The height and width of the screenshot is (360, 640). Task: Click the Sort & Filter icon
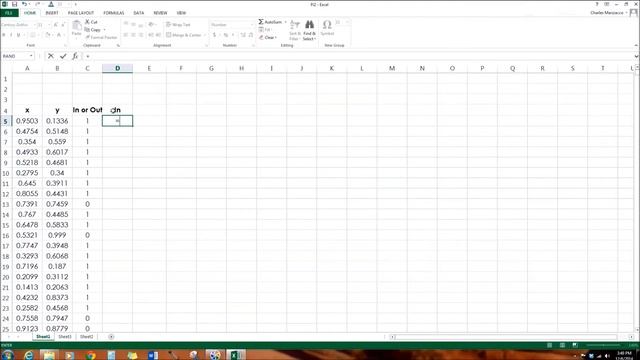[x=295, y=25]
